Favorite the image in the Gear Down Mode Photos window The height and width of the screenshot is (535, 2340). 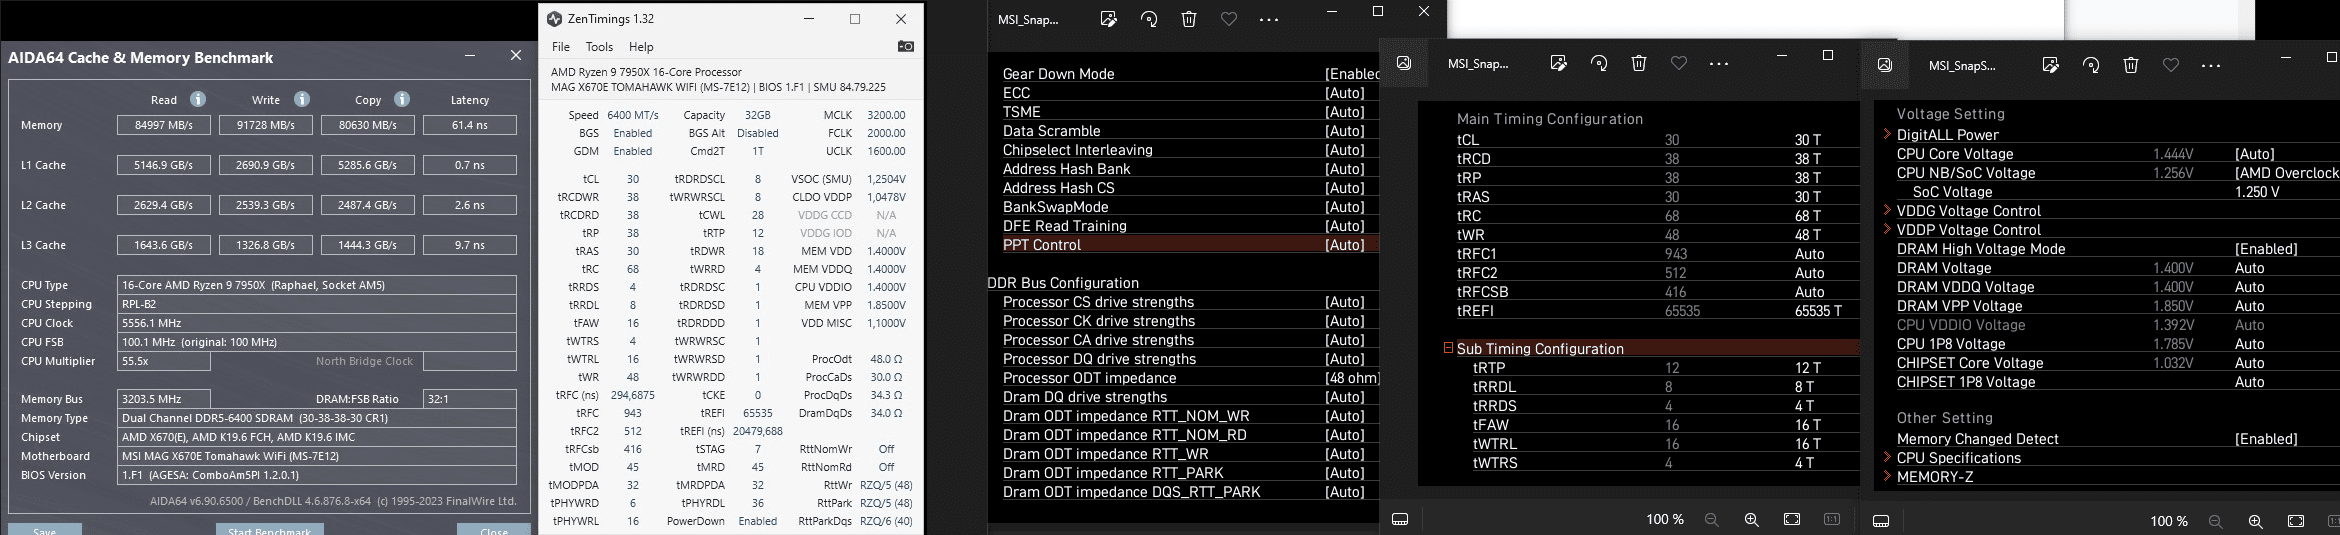[1229, 19]
